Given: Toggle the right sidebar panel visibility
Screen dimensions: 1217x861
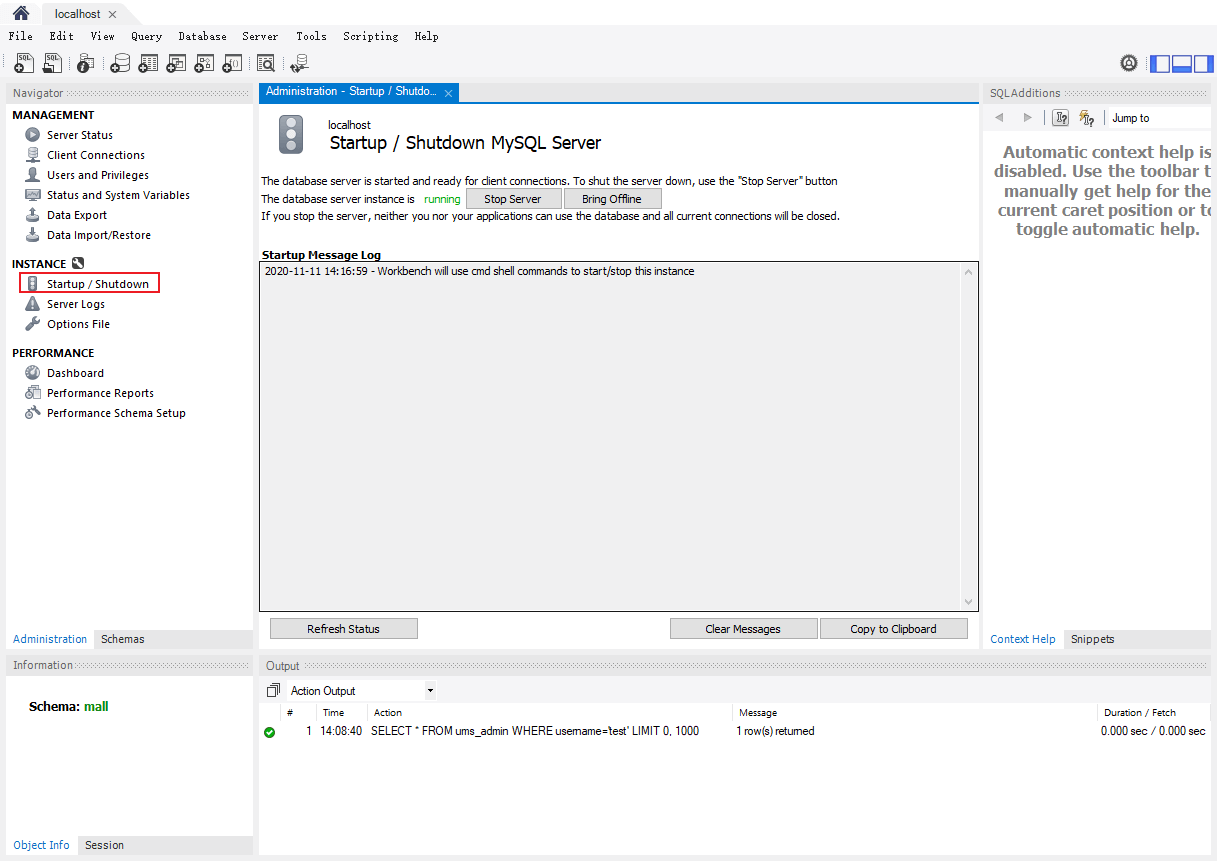Looking at the screenshot, I should 1202,63.
